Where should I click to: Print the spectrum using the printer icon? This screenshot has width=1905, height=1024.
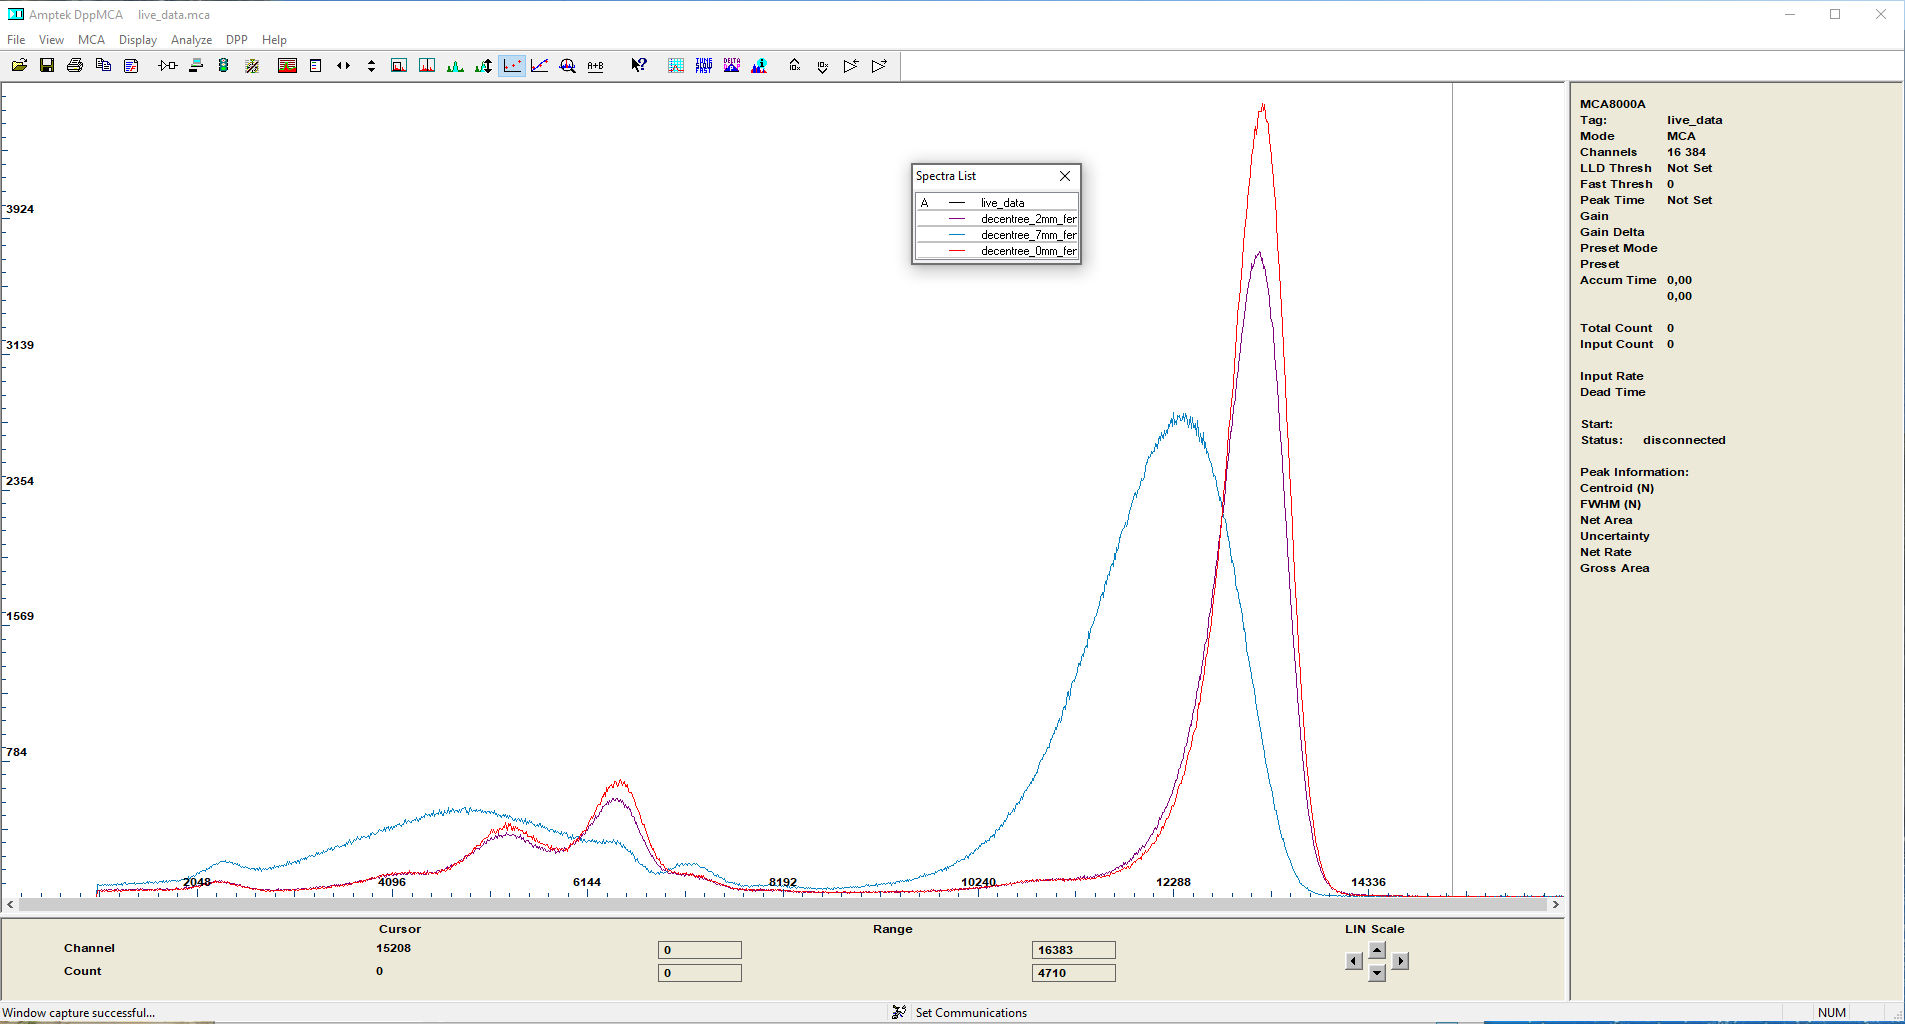(x=75, y=66)
